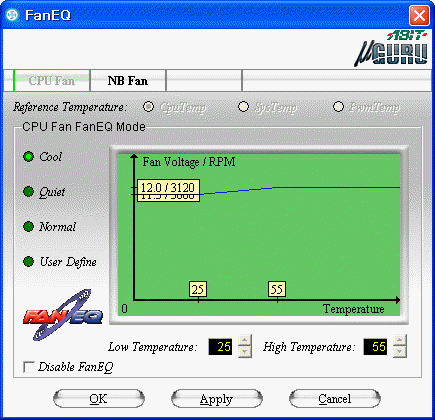
Task: Click the OK button
Action: point(99,398)
